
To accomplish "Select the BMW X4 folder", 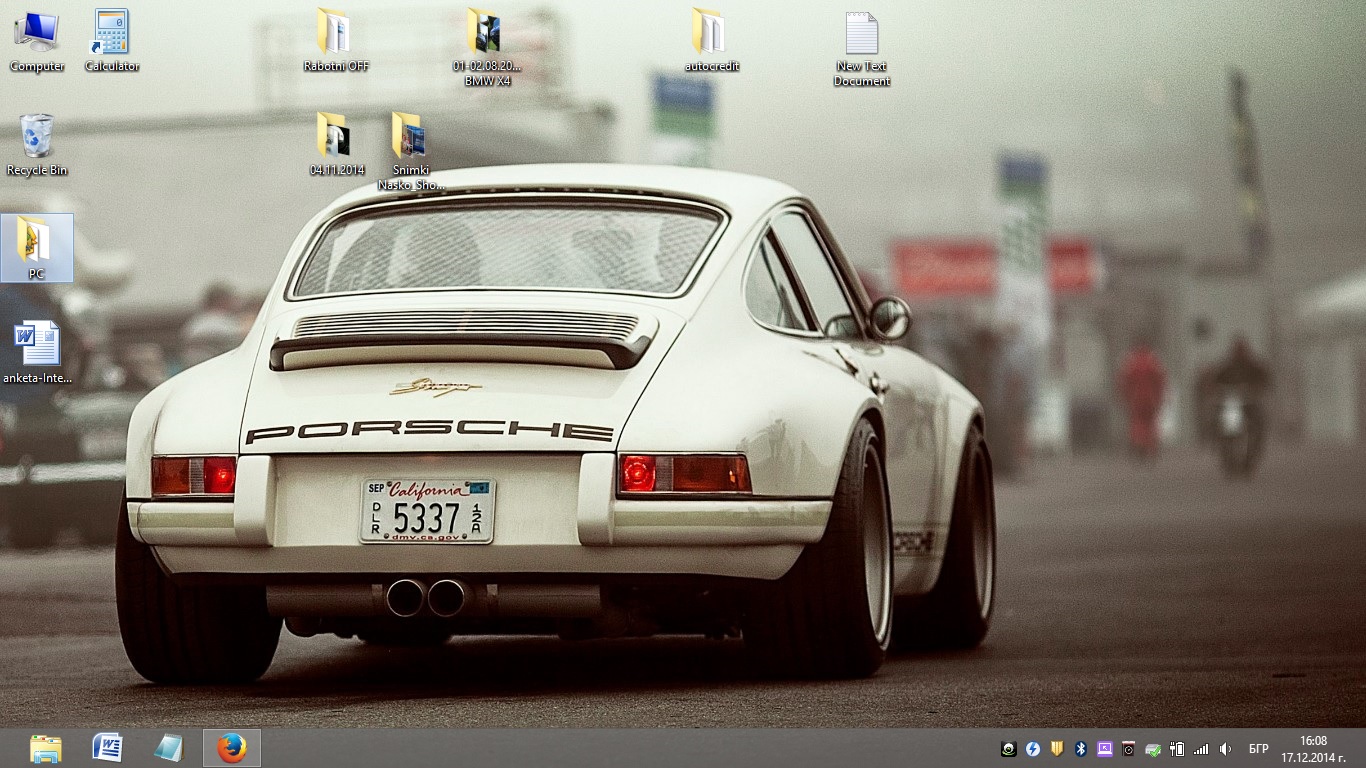I will point(487,47).
